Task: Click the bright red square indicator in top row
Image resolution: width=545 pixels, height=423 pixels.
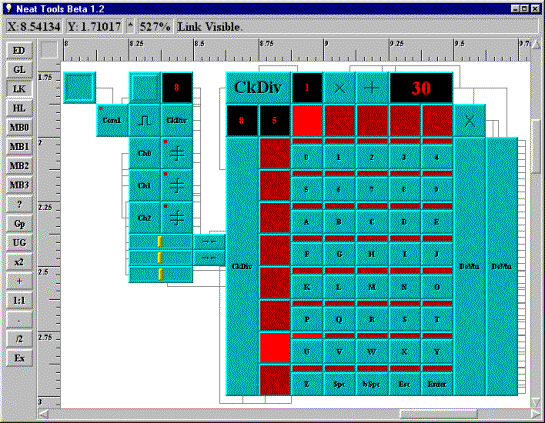Action: (307, 120)
